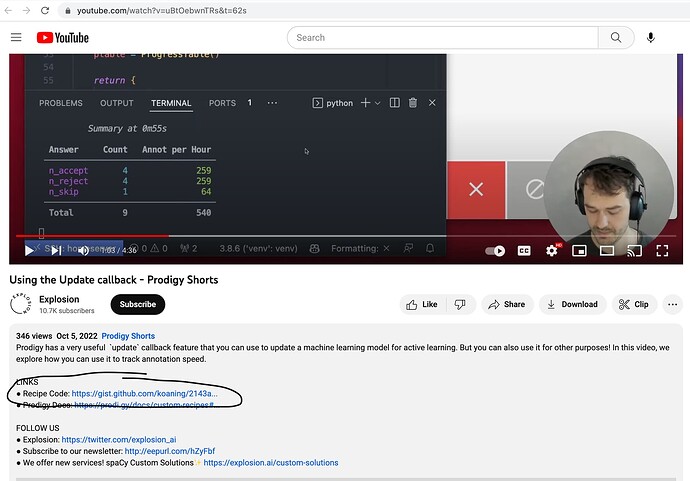Kill terminal with trash icon
Viewport: 690px width, 481px height.
pos(413,103)
